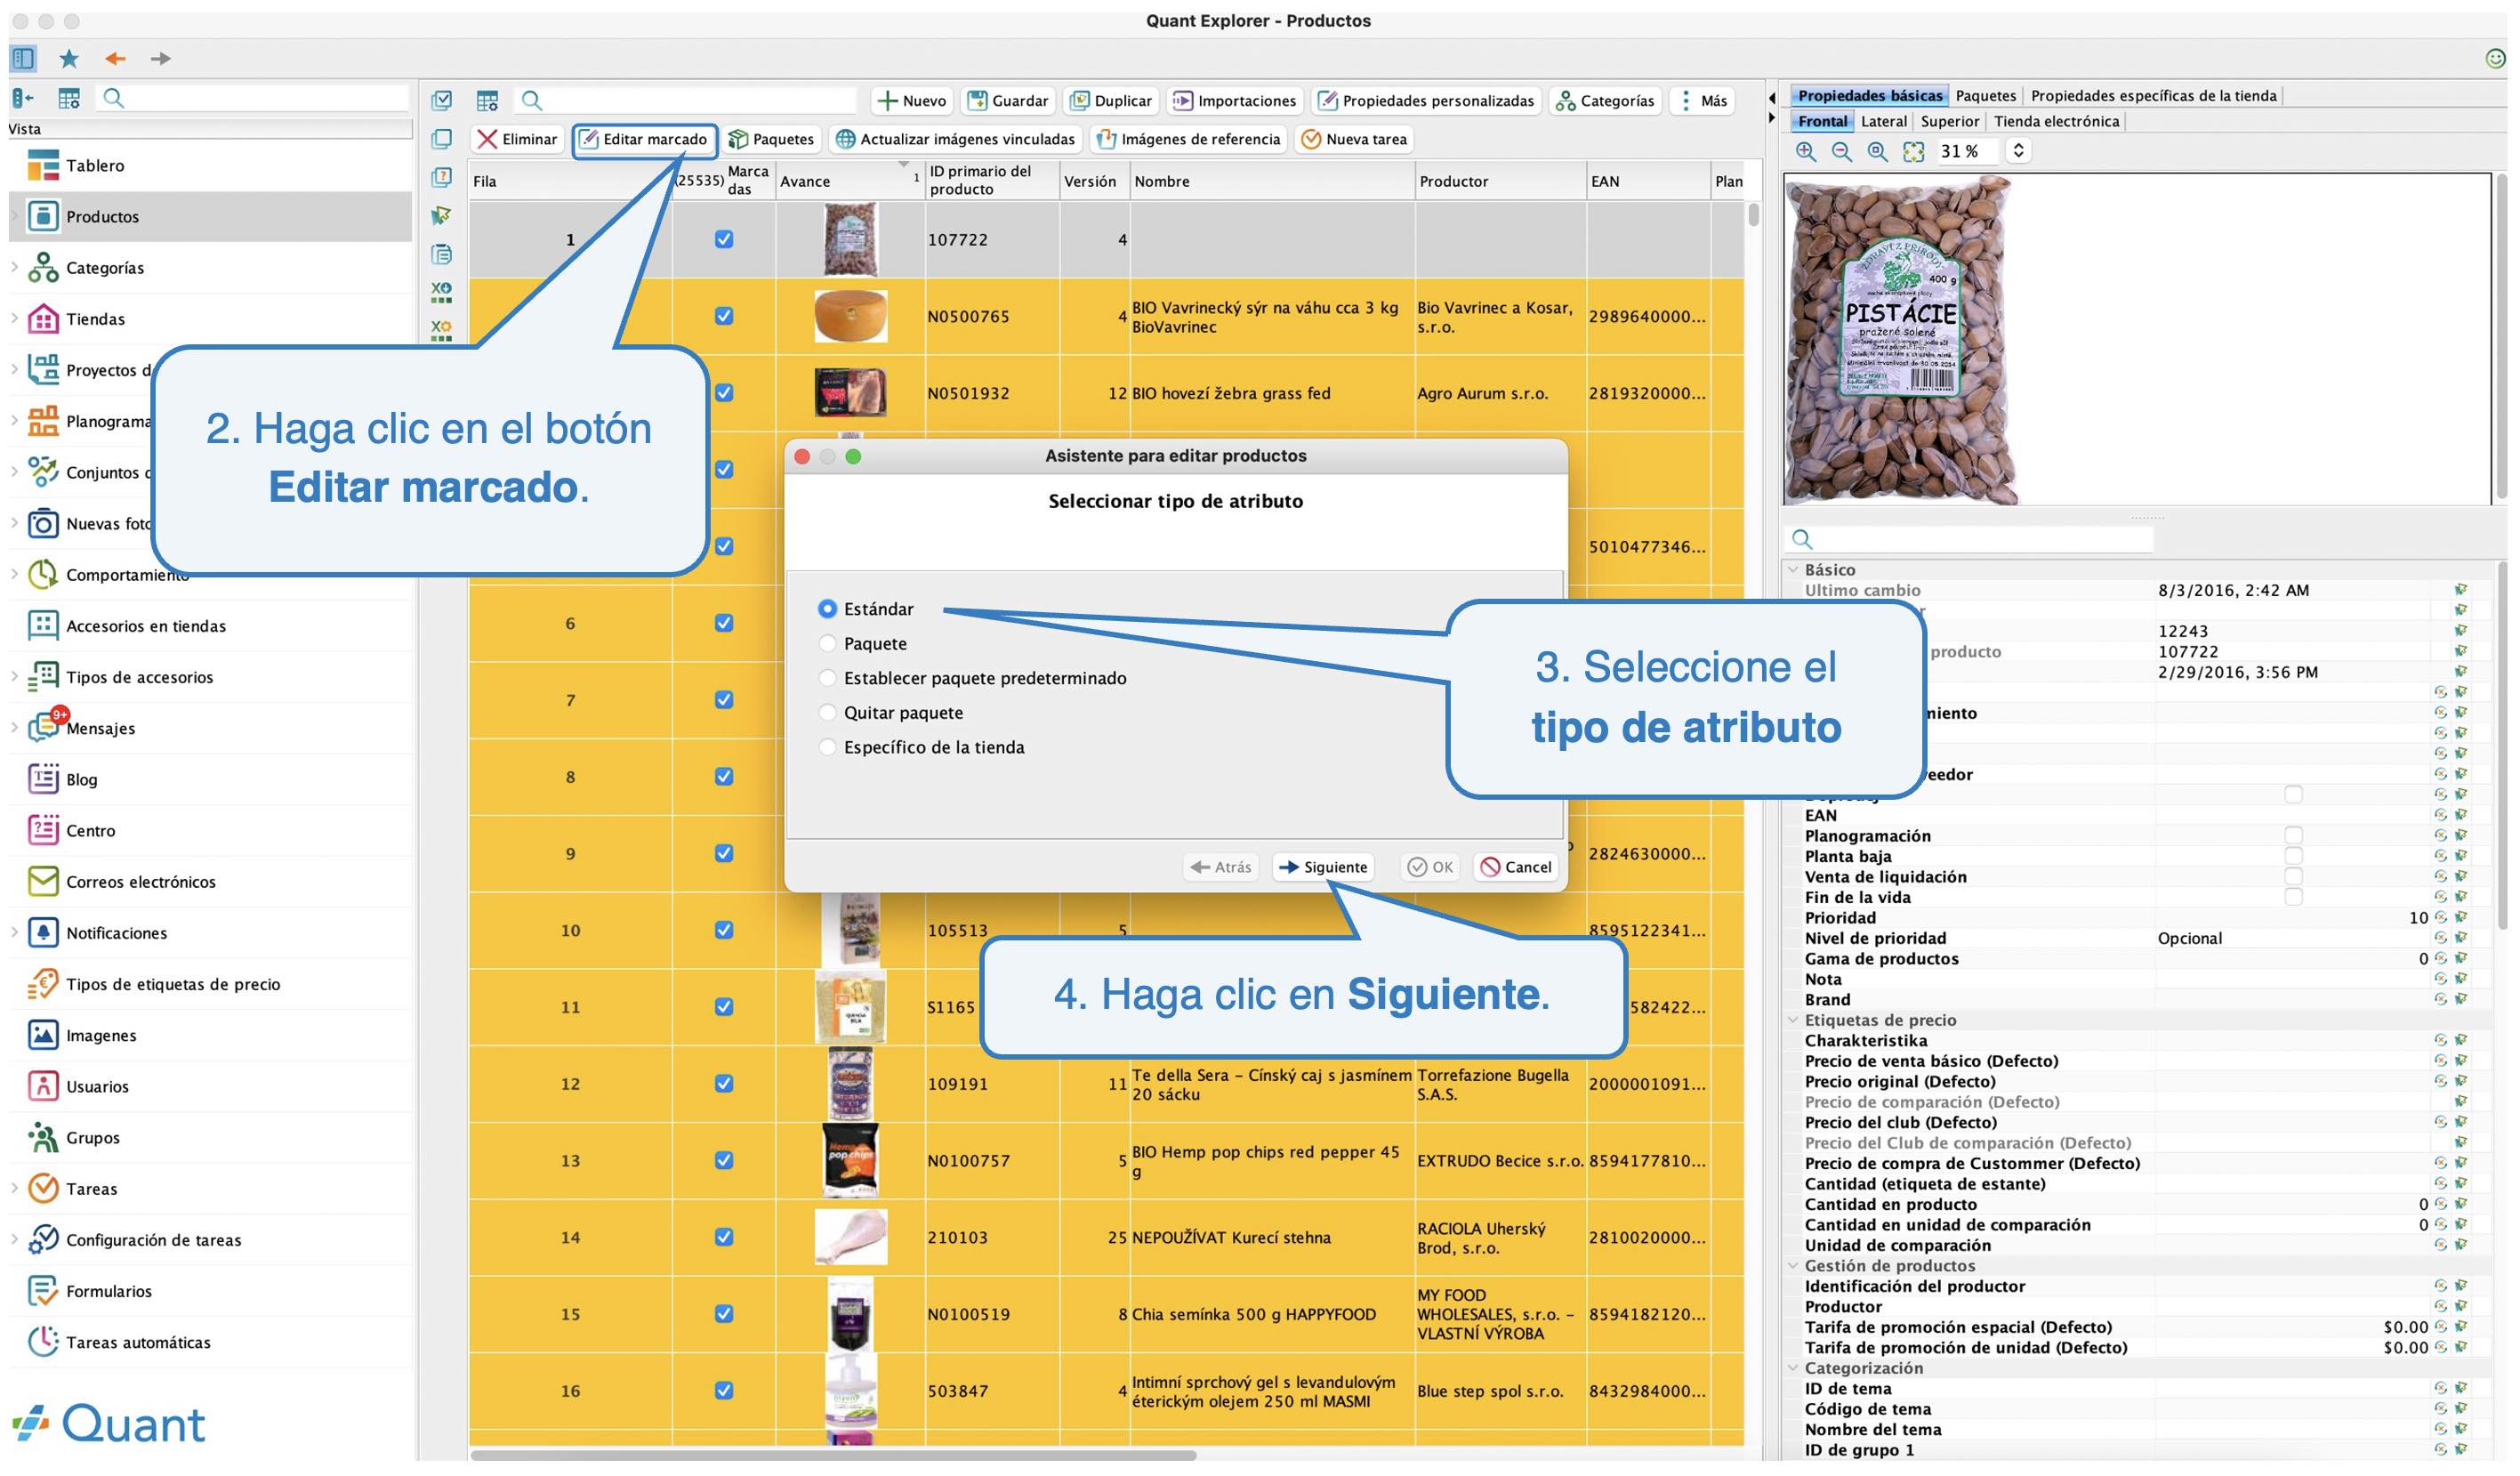Open the Tablero dashboard icon
The image size is (2520, 1476).
[43, 166]
